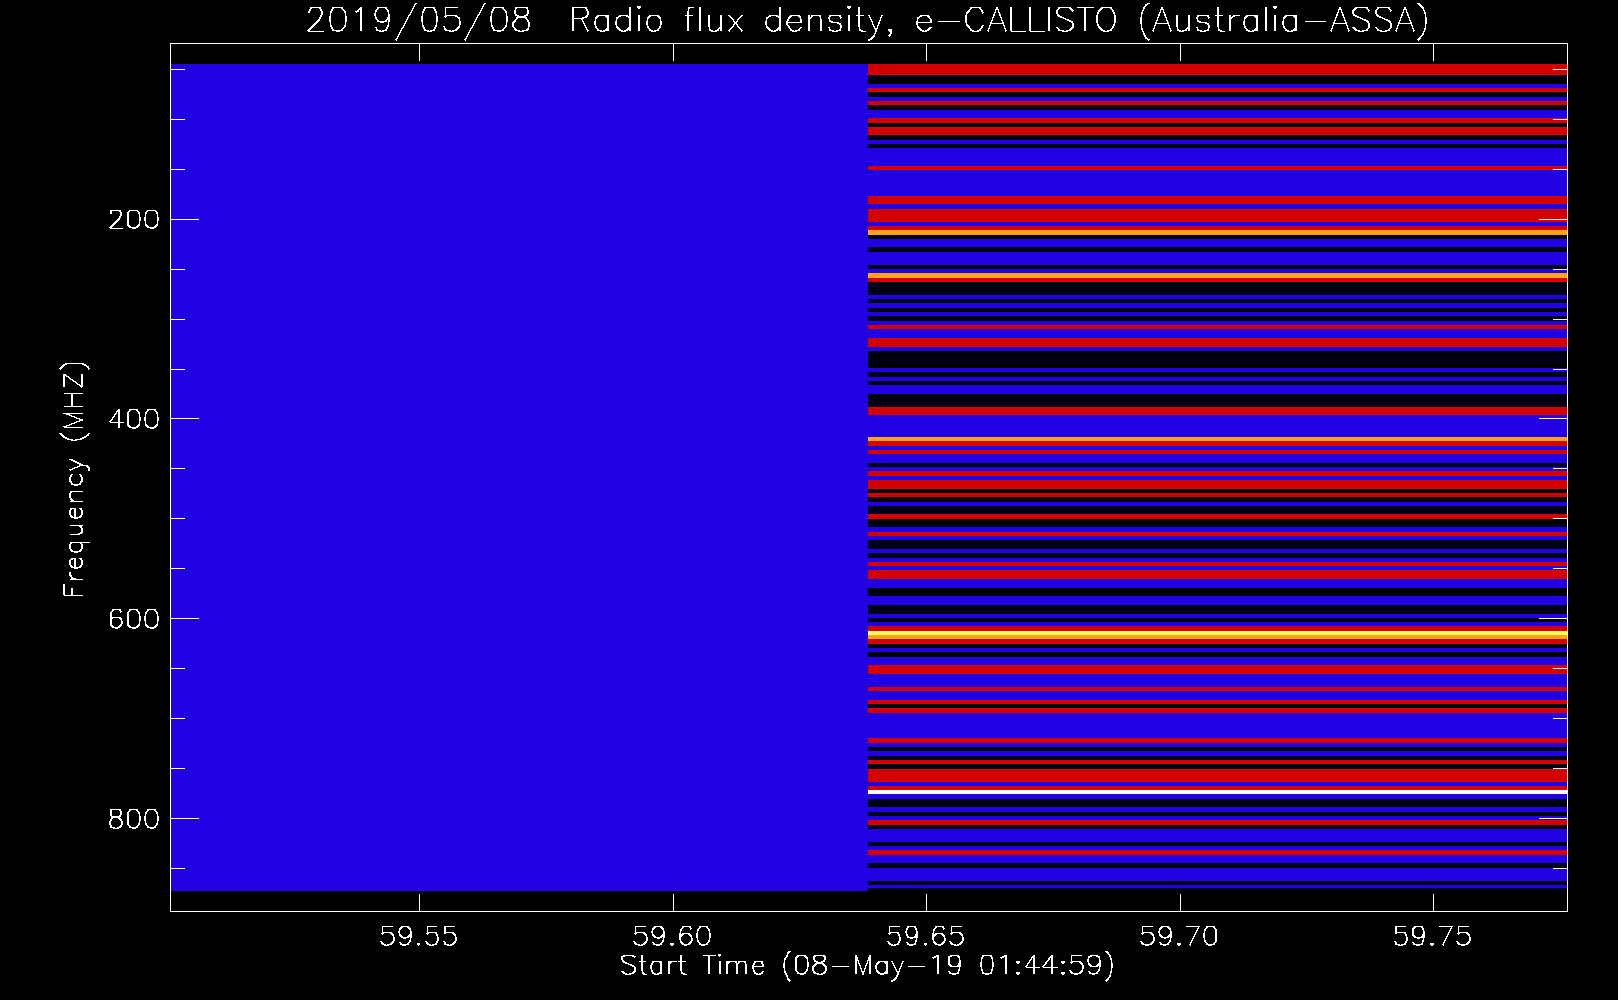
Task: Click the 'Frequency (MHZ)' axis label
Action: (75, 479)
